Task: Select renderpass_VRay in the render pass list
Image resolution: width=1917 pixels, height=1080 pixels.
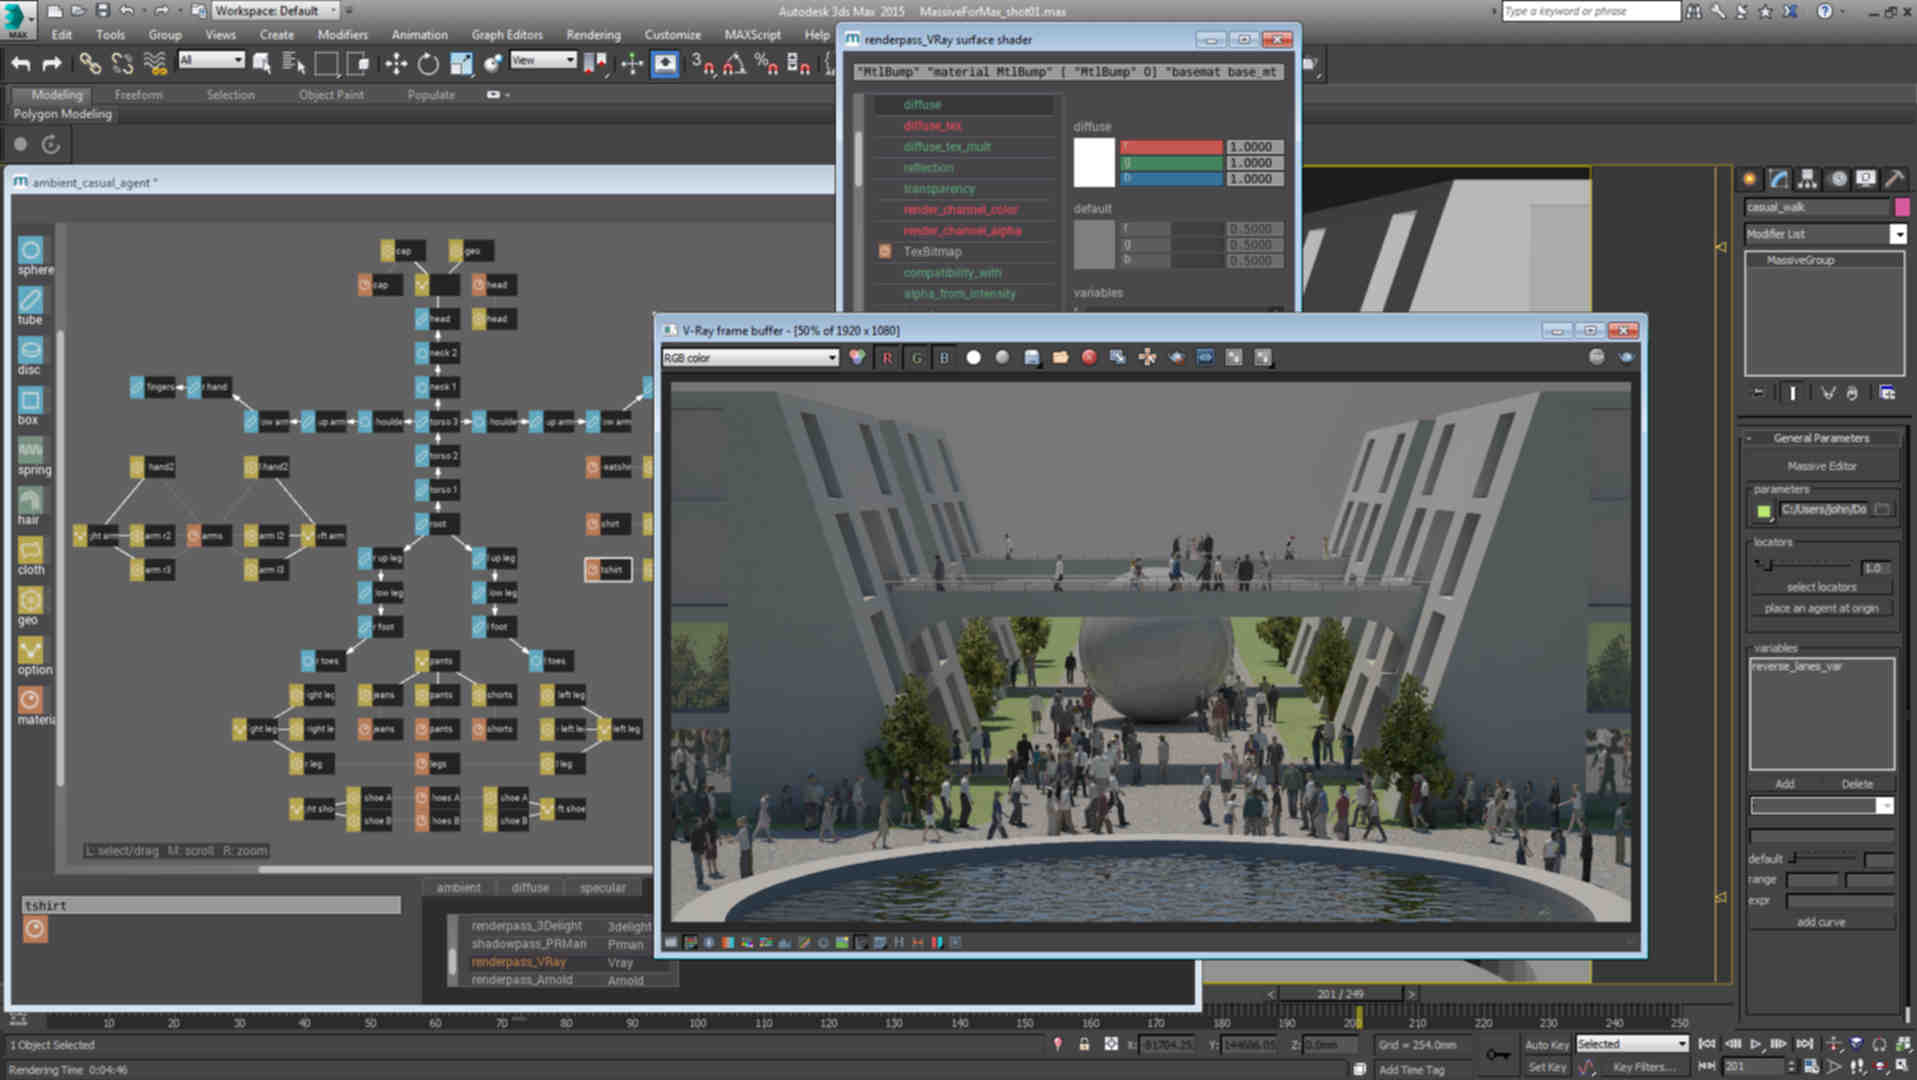Action: pos(519,962)
